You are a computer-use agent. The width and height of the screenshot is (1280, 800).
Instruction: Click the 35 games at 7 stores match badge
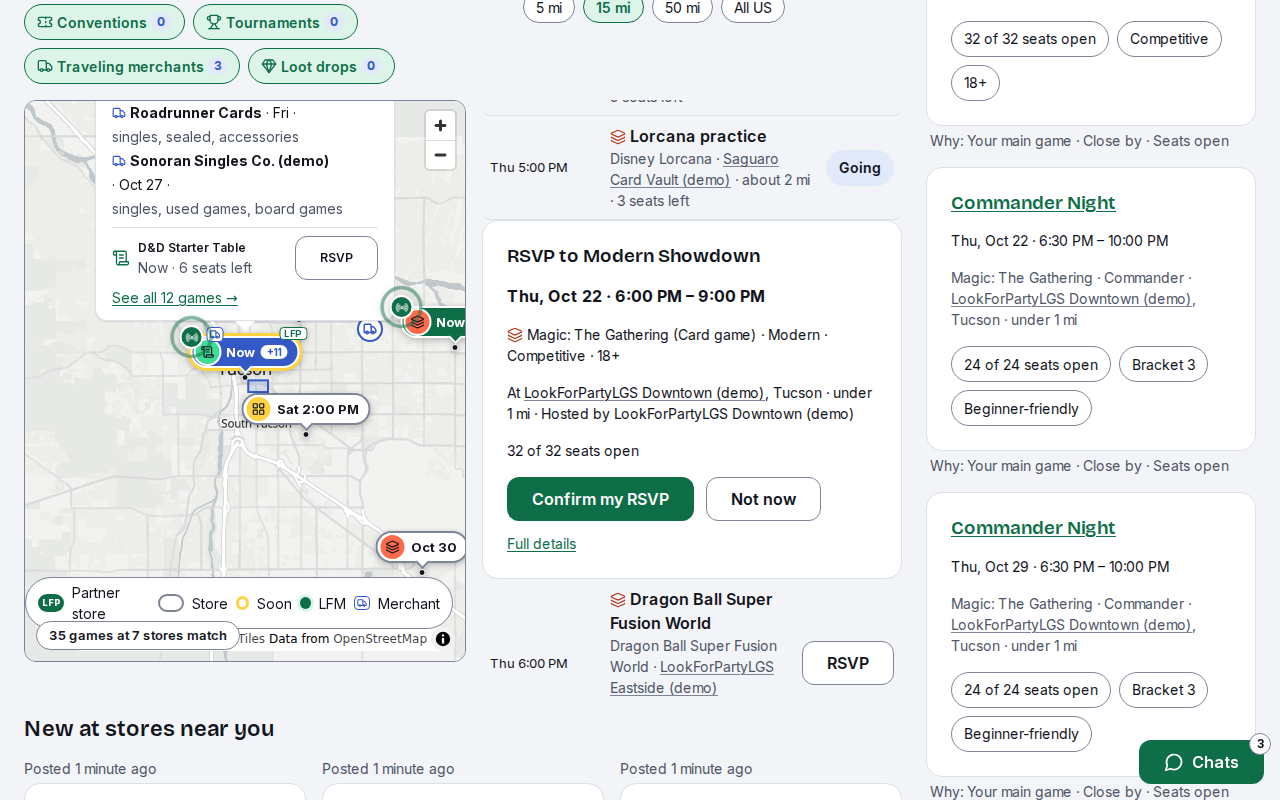138,636
